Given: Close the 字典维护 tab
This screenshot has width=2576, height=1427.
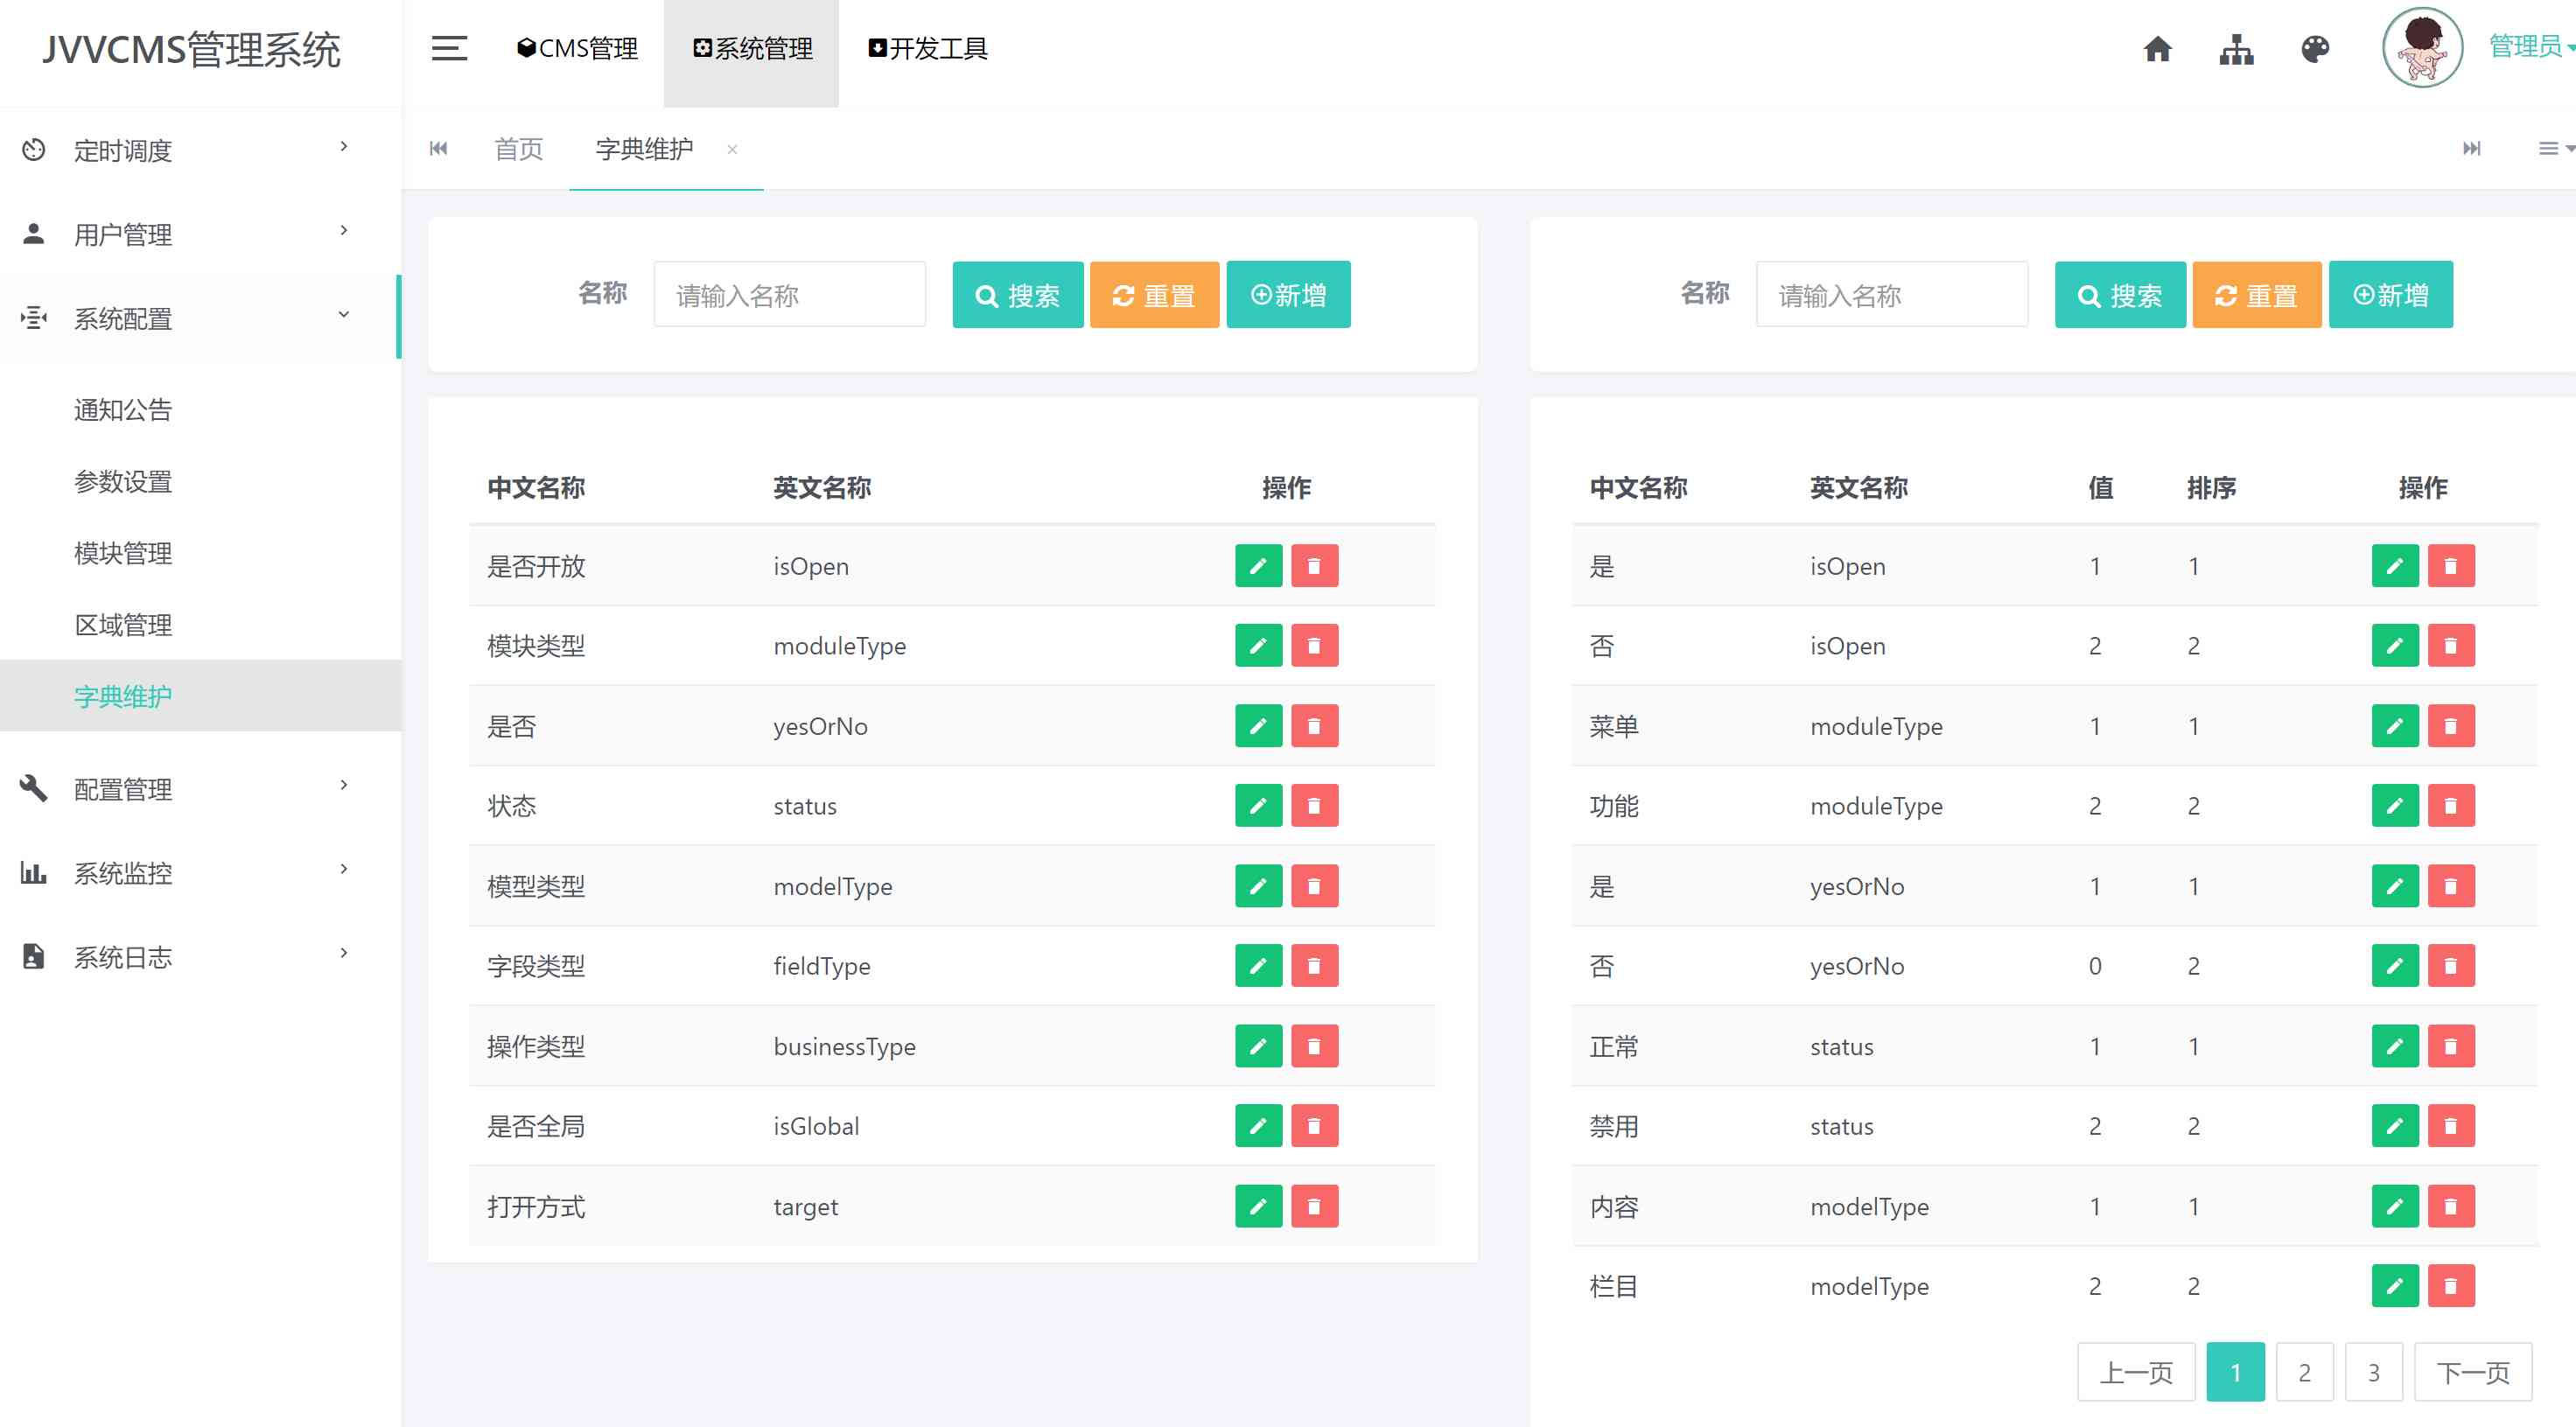Looking at the screenshot, I should [732, 150].
